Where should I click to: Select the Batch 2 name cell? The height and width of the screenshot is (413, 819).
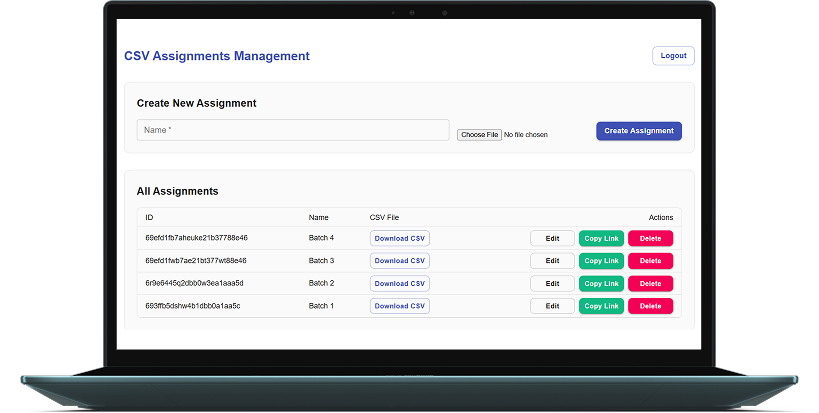(321, 283)
